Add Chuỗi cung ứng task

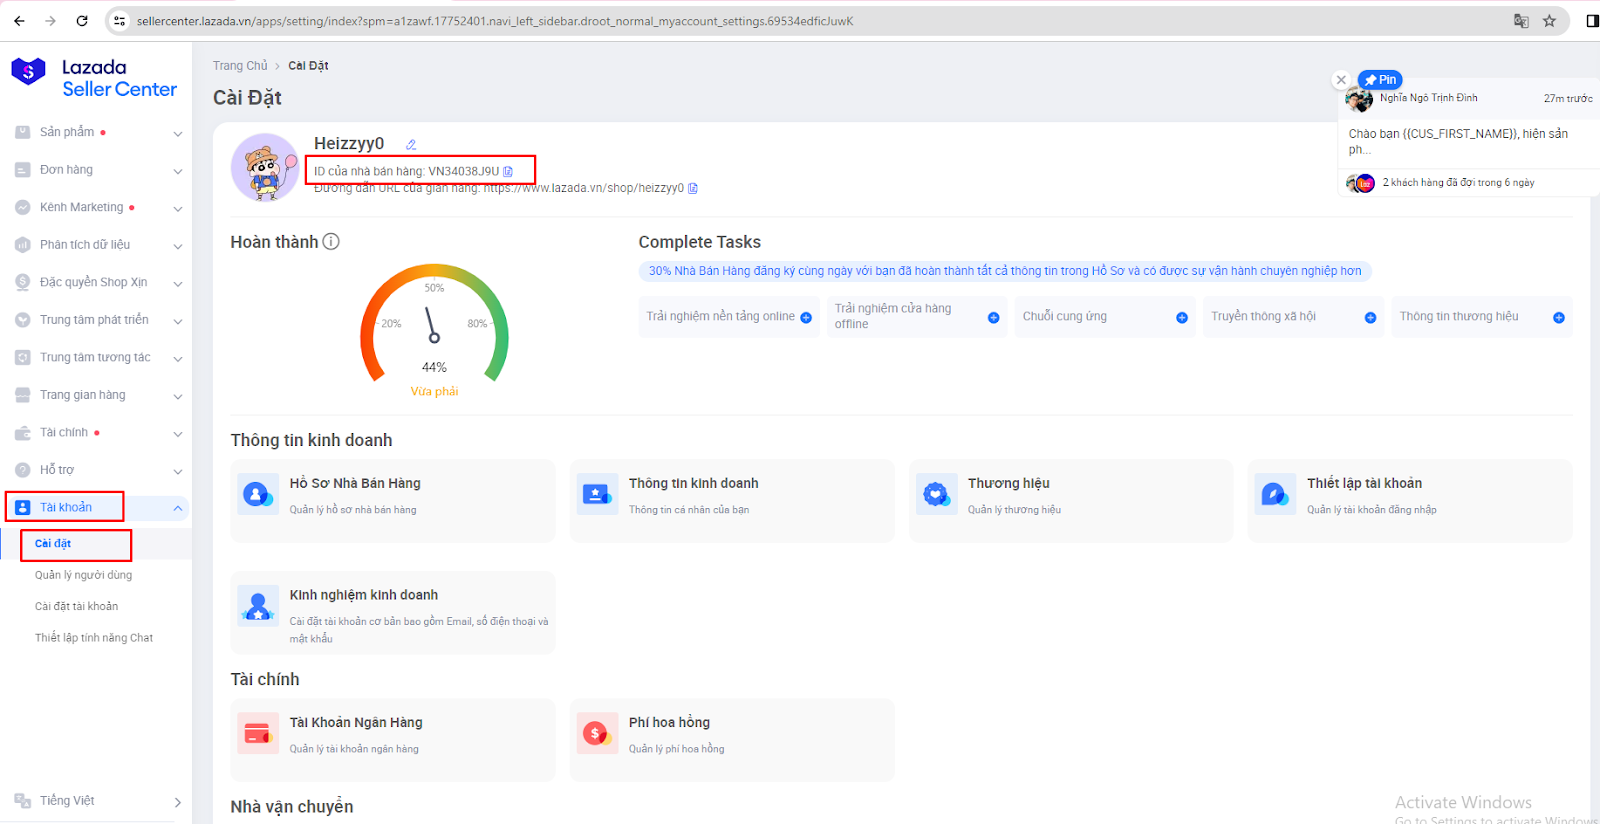pos(1182,317)
